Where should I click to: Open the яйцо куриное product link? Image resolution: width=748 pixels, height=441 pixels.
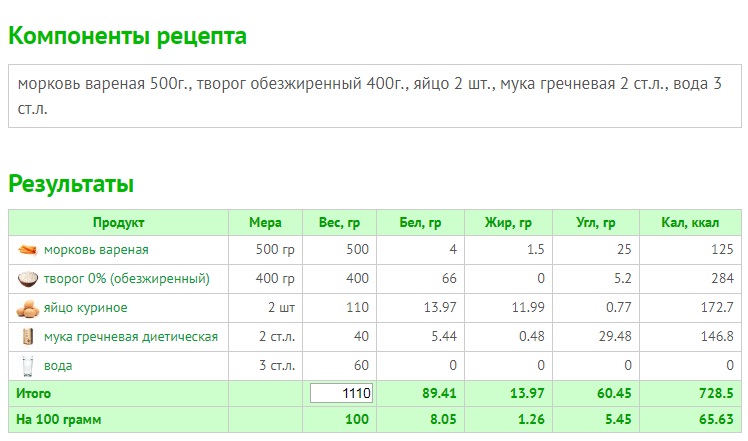(x=85, y=307)
